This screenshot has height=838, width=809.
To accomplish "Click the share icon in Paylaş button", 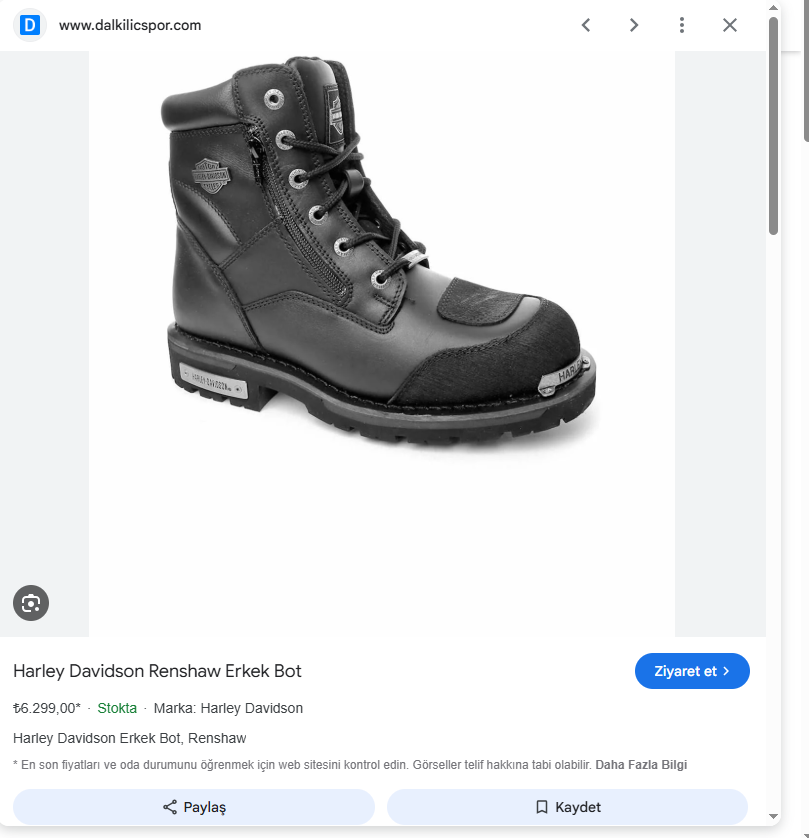I will click(x=170, y=807).
